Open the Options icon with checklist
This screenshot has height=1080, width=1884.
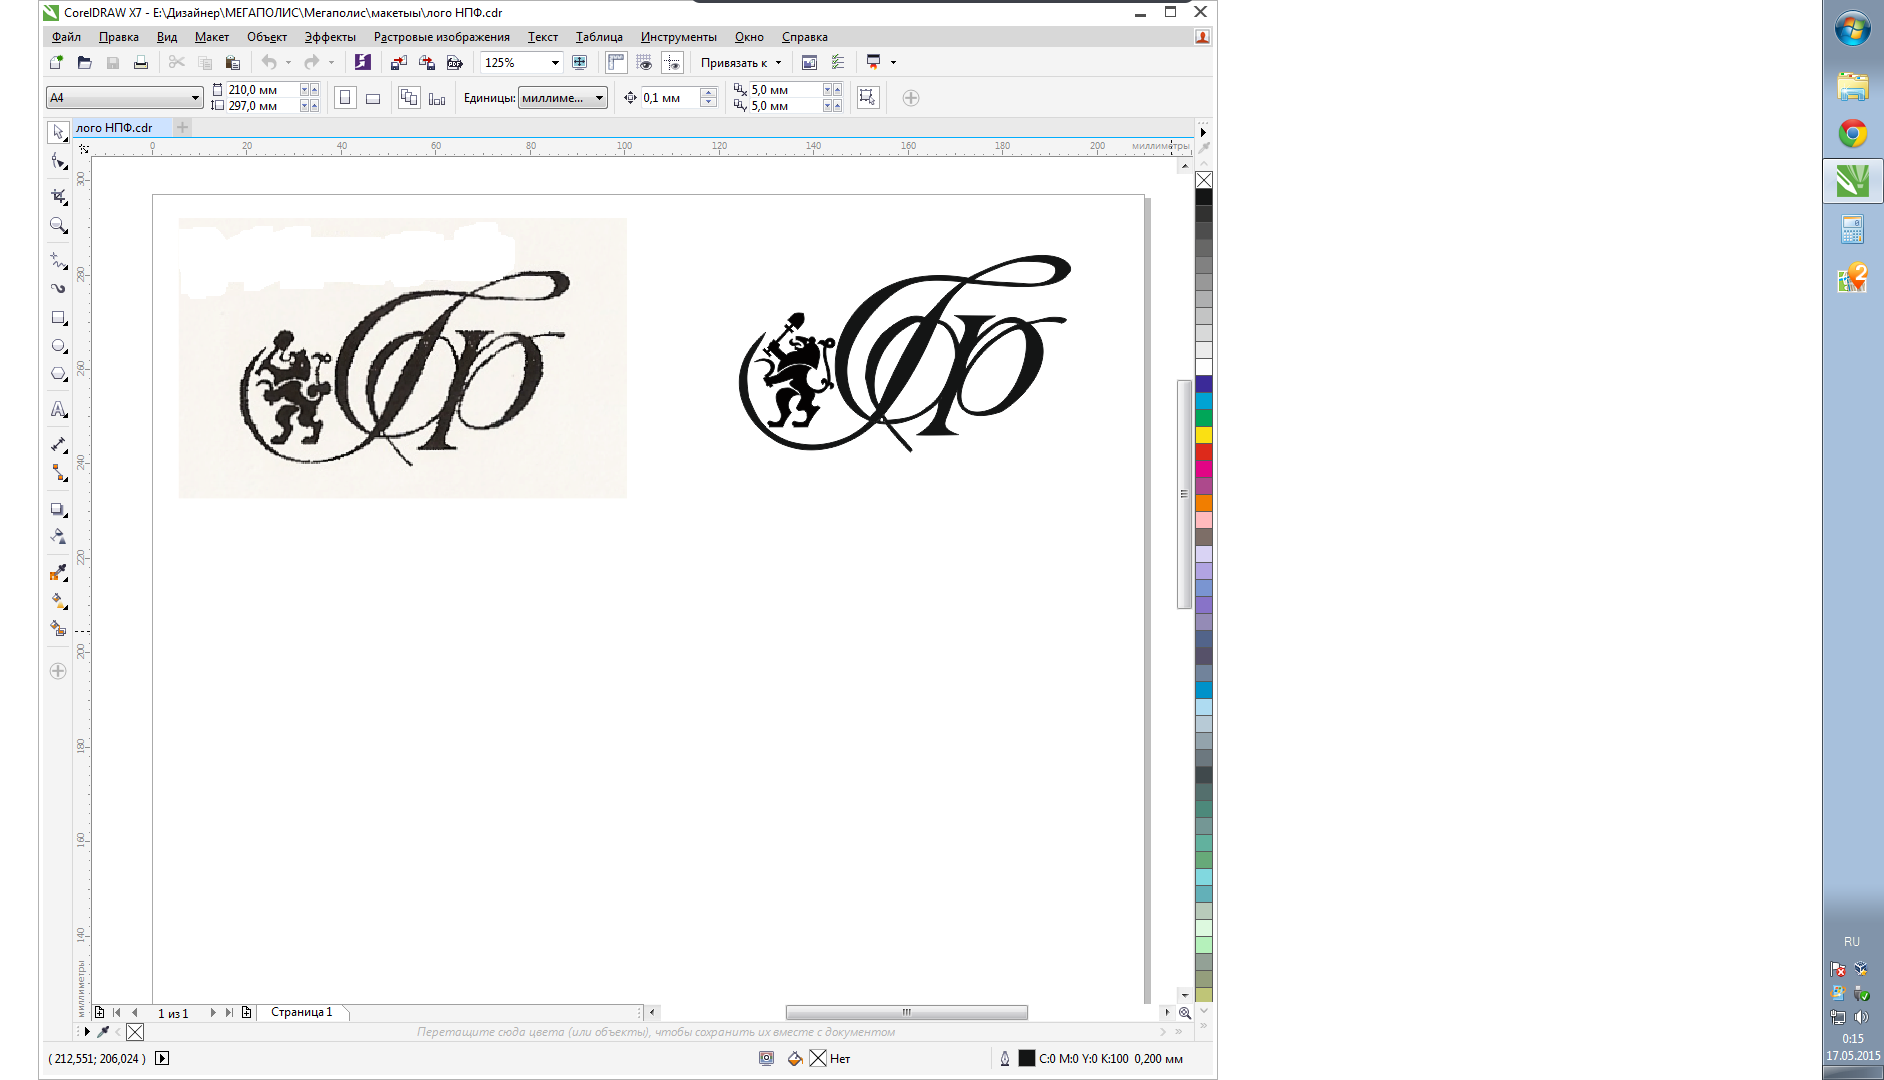[838, 62]
